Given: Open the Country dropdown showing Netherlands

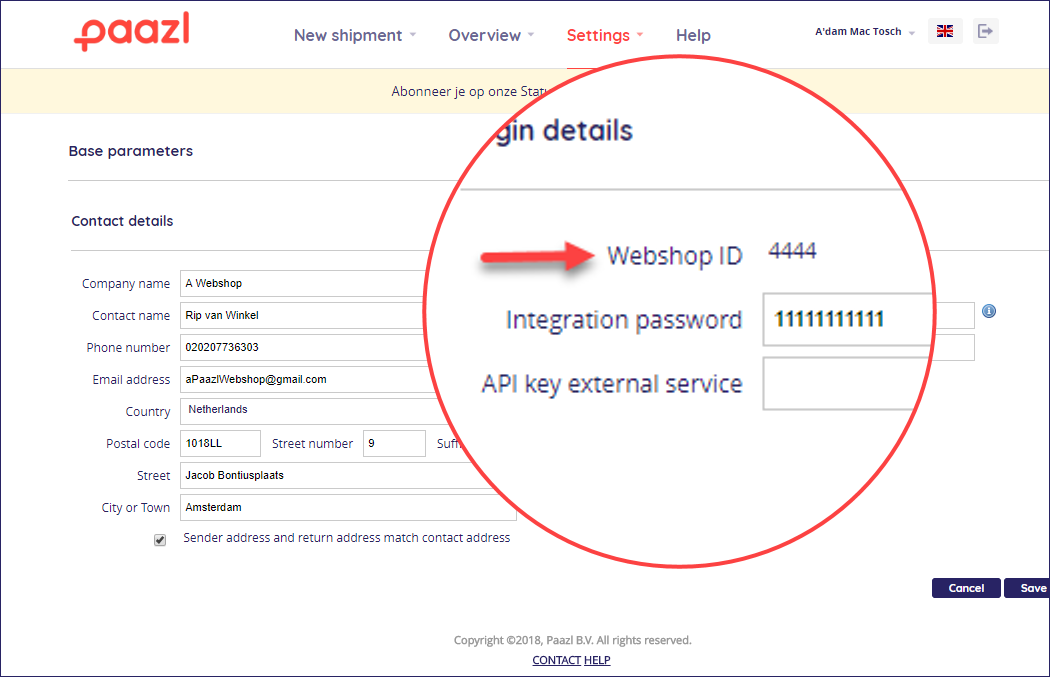Looking at the screenshot, I should coord(305,410).
